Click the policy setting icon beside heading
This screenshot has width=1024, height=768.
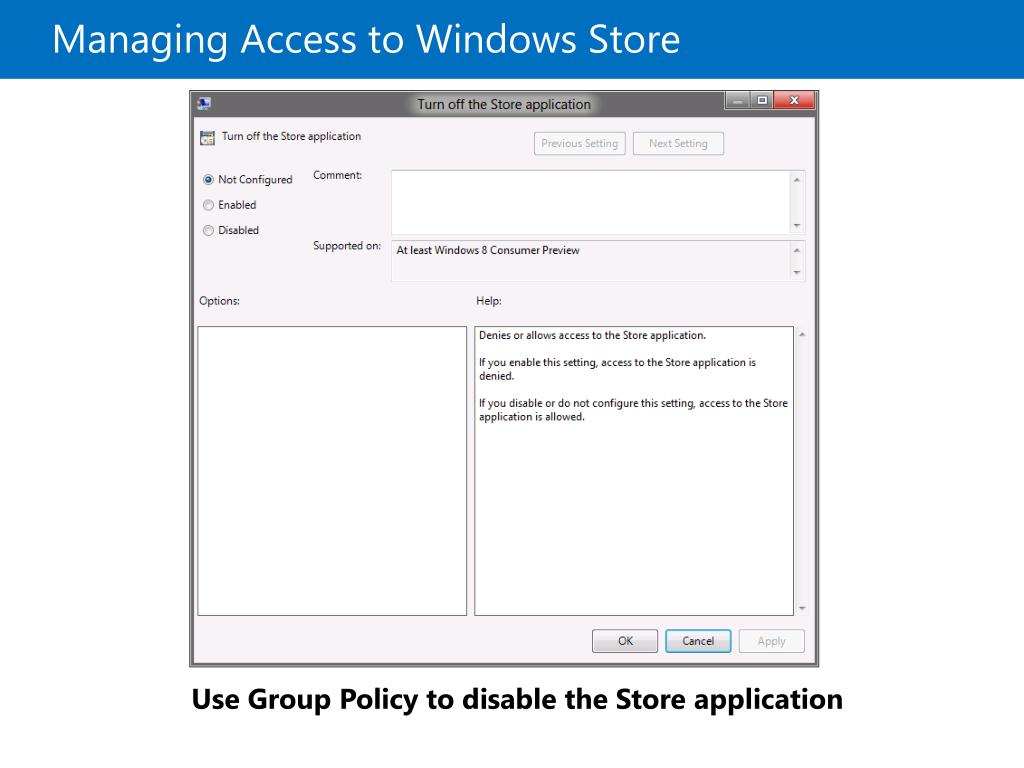(x=207, y=137)
